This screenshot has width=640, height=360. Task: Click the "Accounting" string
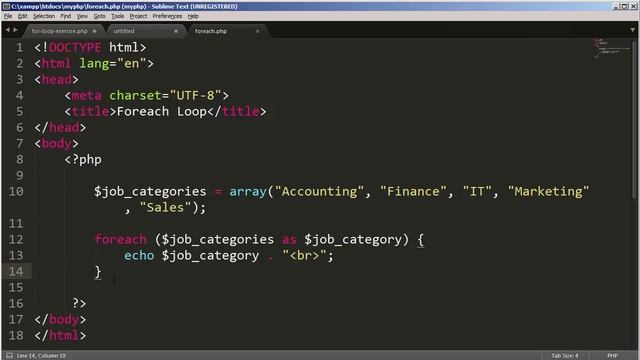319,191
